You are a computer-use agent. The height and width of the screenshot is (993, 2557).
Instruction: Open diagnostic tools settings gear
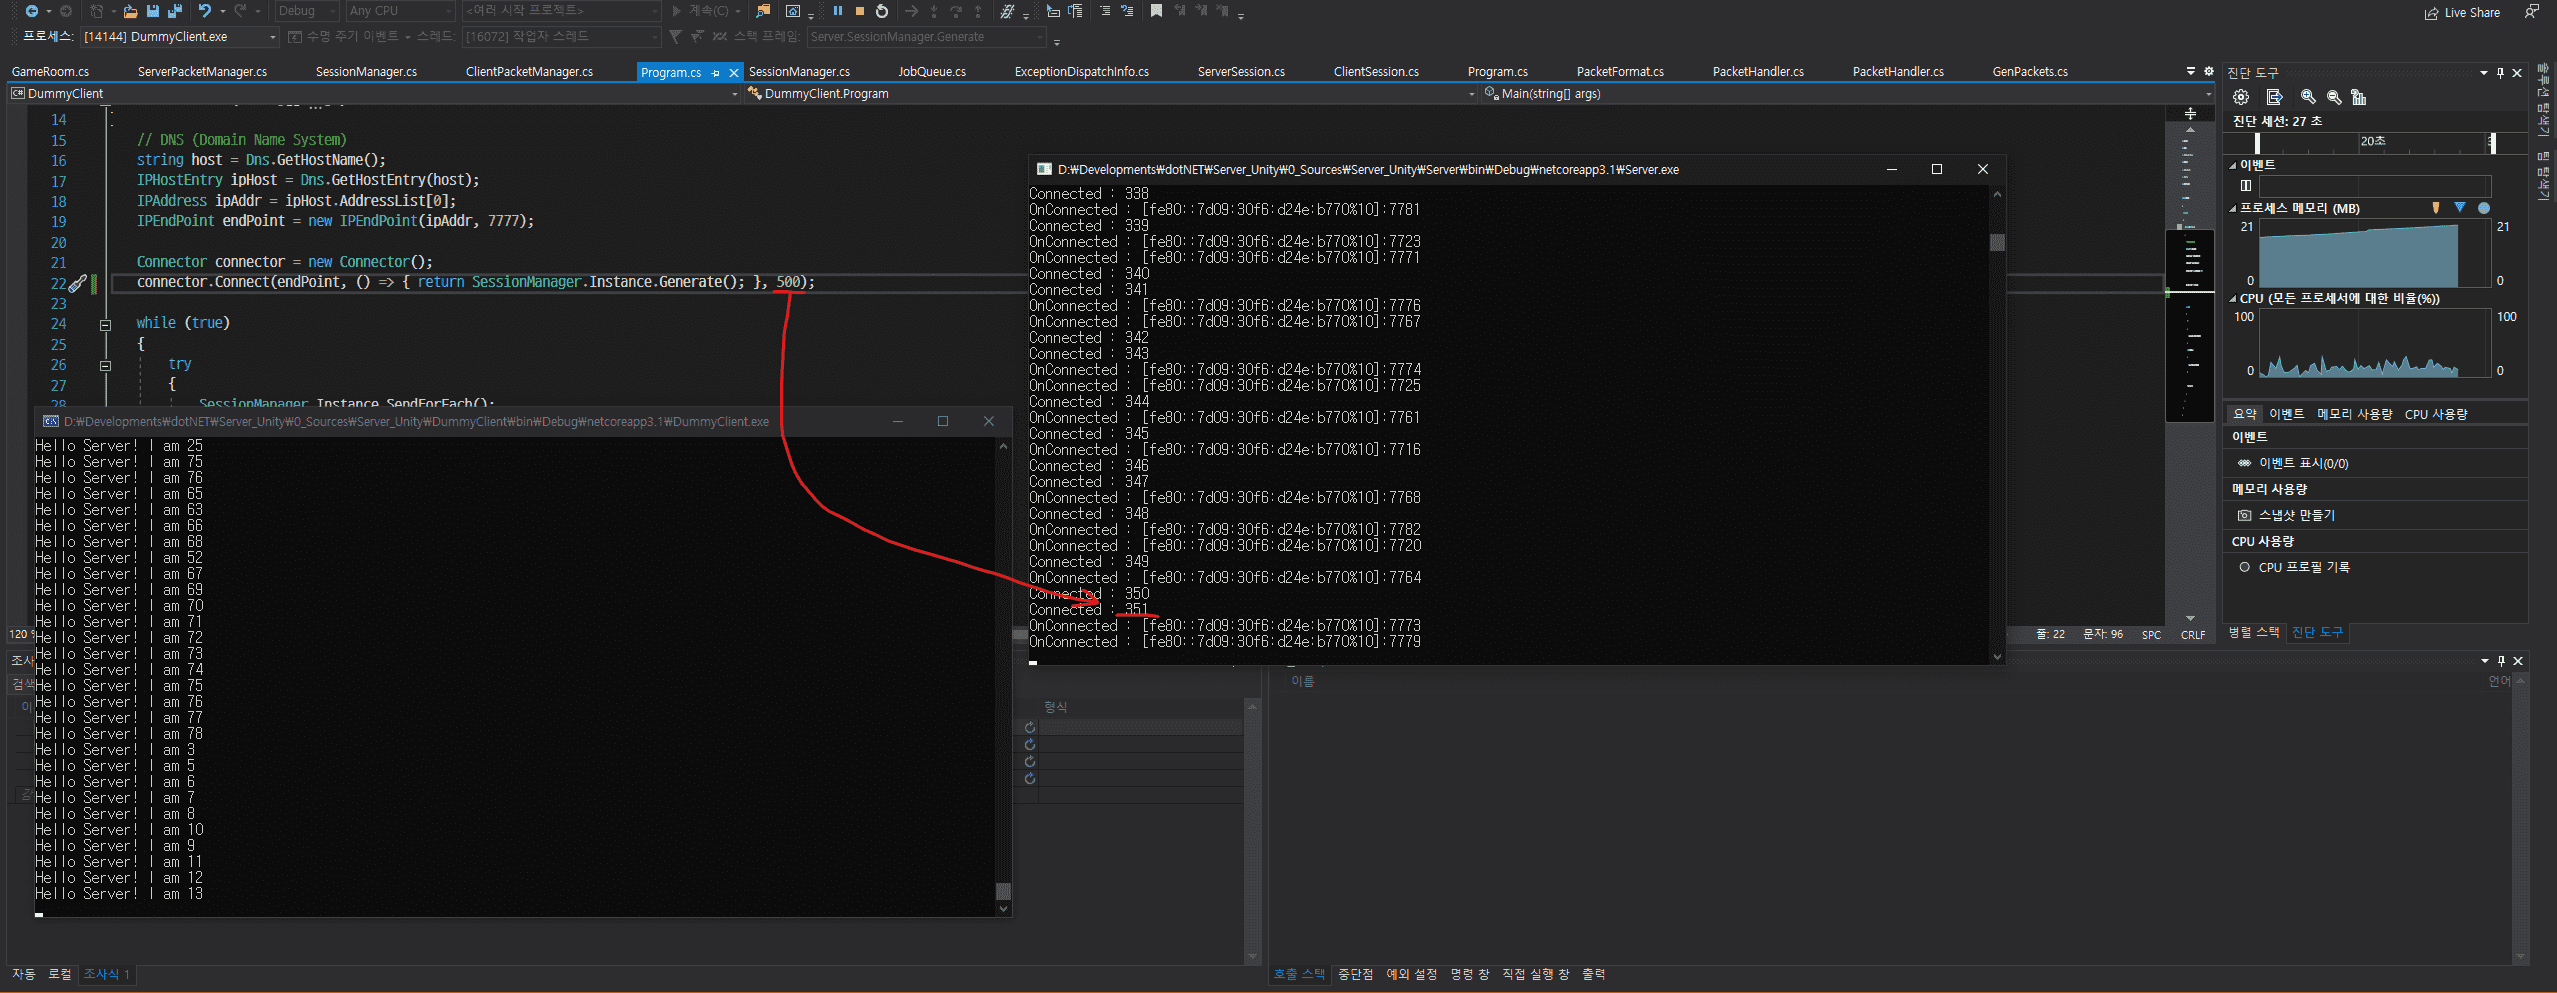(2241, 97)
